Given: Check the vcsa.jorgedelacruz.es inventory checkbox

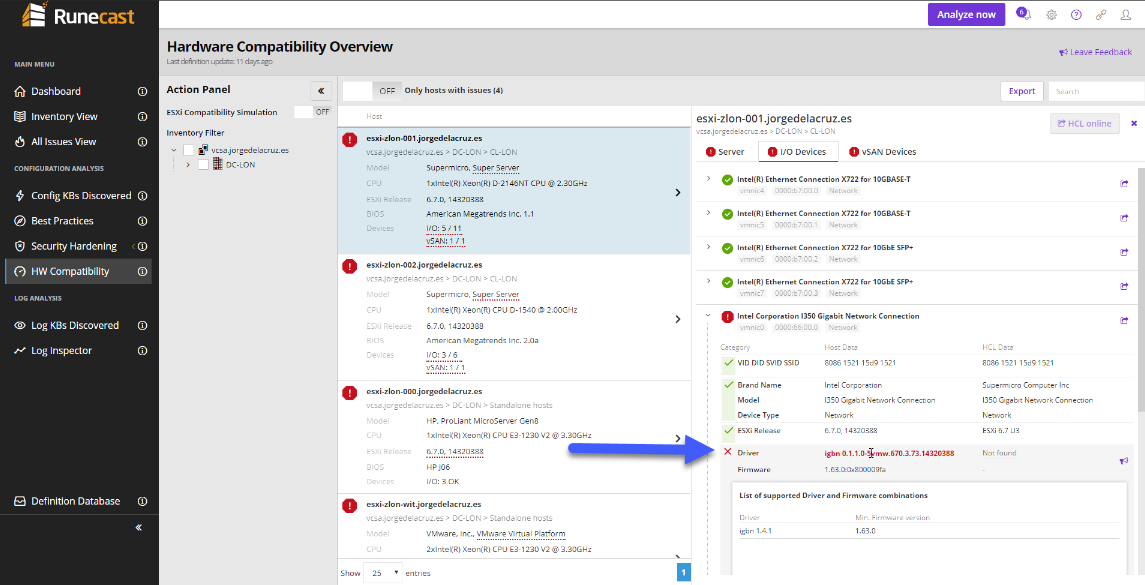Looking at the screenshot, I should (x=188, y=150).
